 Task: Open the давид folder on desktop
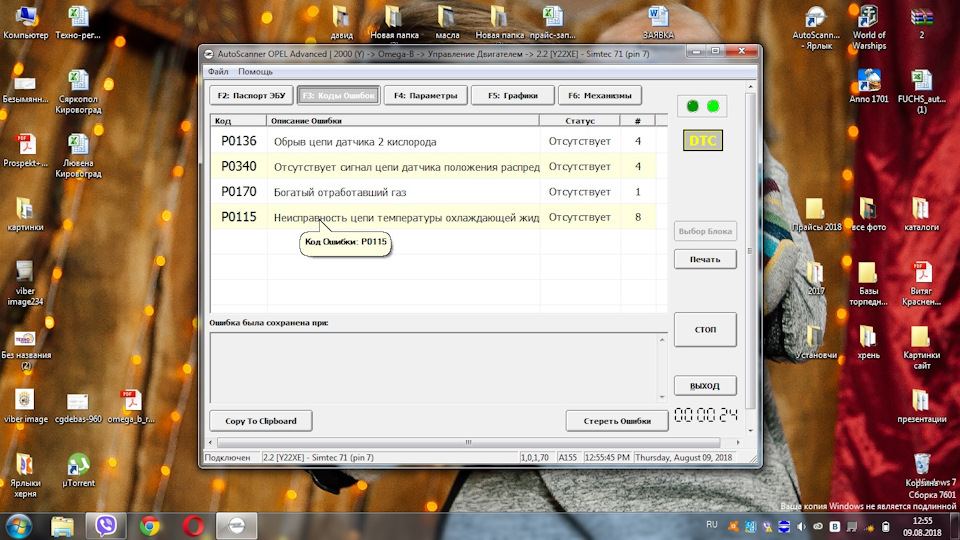click(341, 21)
